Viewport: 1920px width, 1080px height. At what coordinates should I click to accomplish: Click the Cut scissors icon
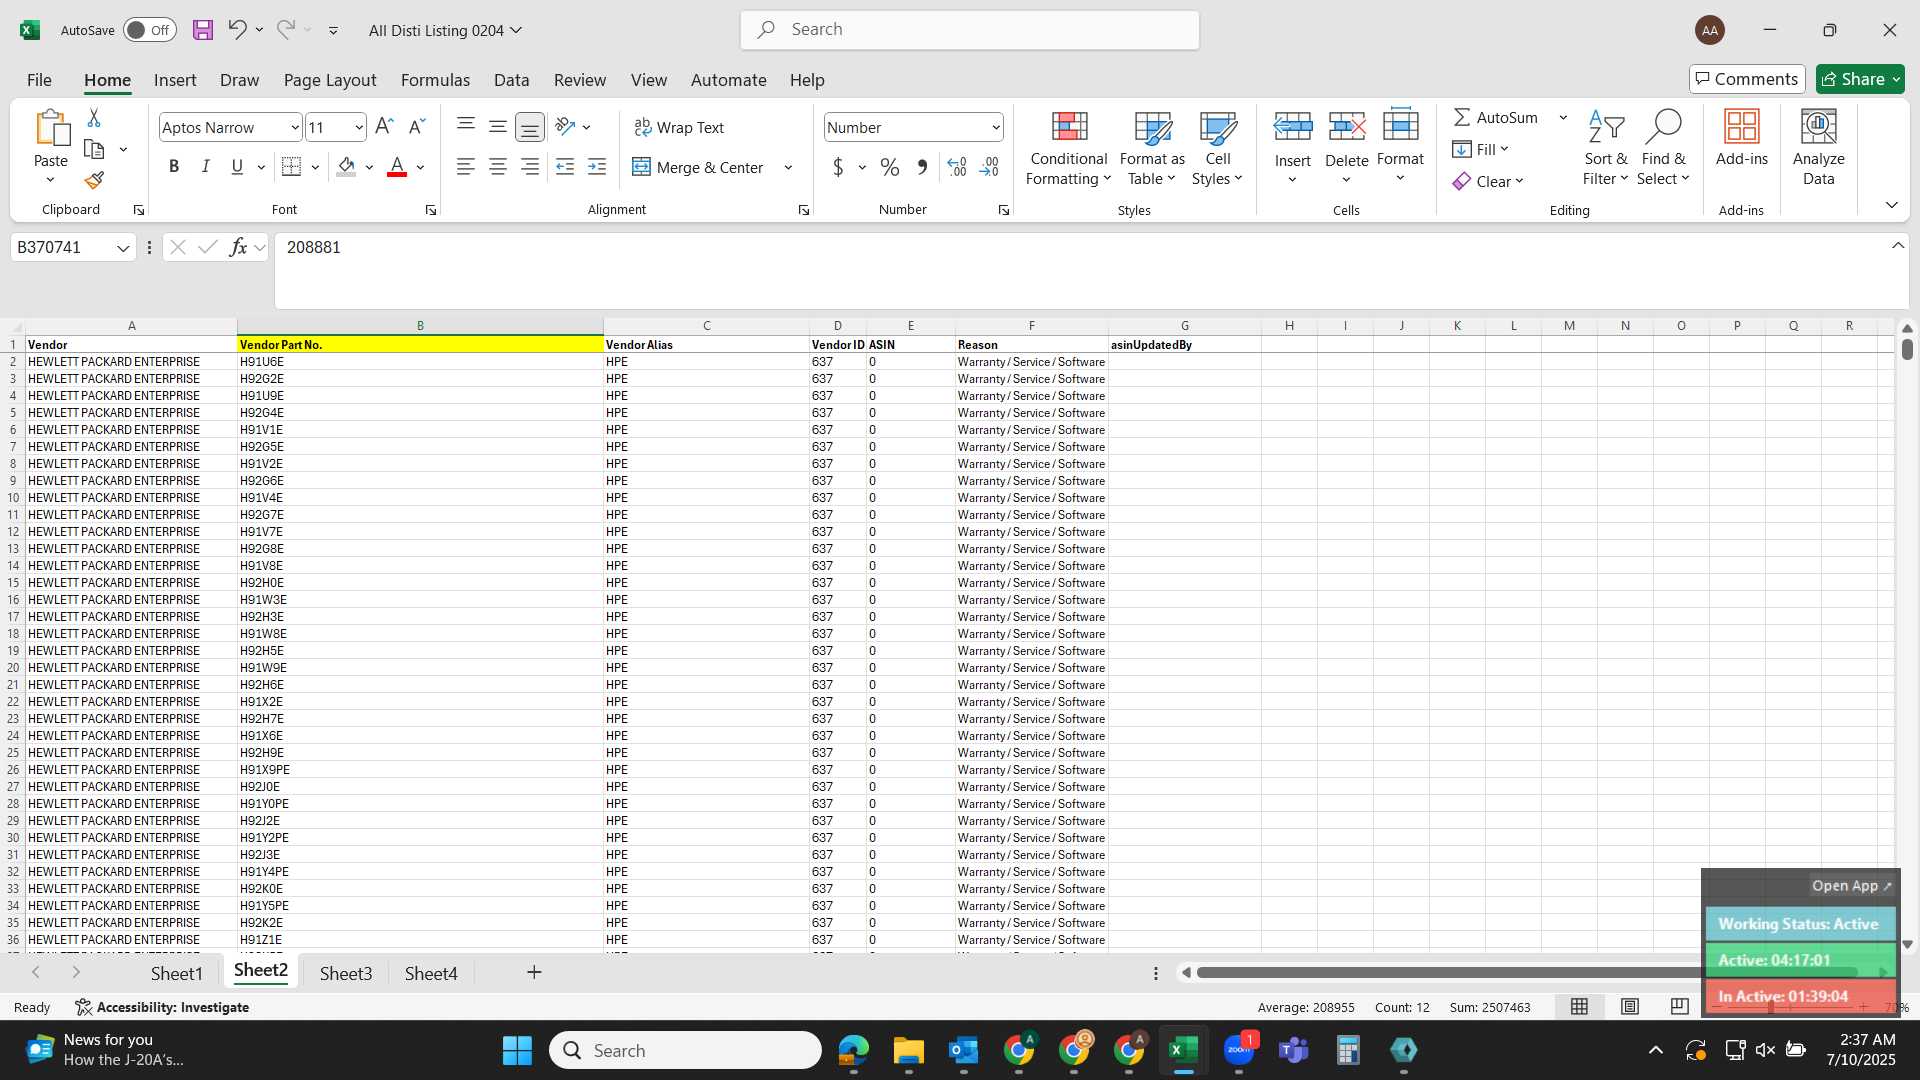[x=94, y=118]
